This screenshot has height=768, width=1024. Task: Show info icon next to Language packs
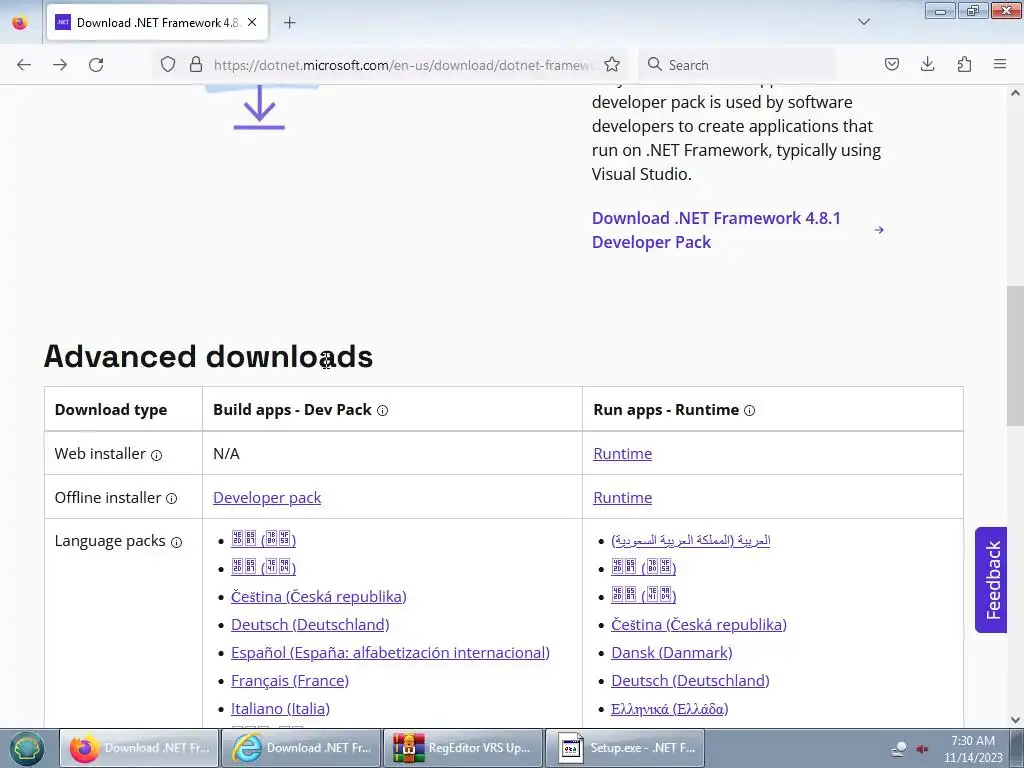click(176, 542)
